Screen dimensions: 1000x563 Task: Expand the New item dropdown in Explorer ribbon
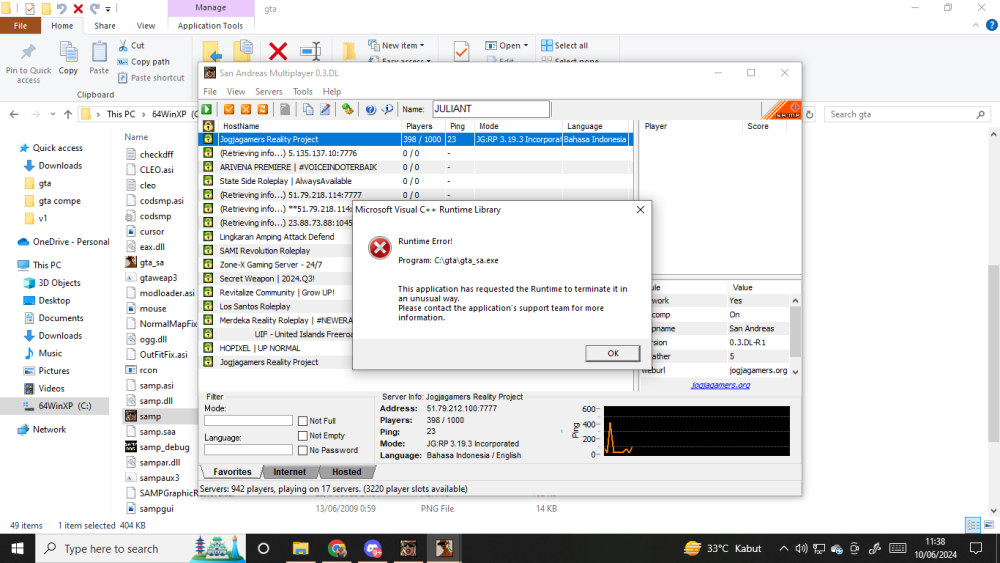[422, 46]
